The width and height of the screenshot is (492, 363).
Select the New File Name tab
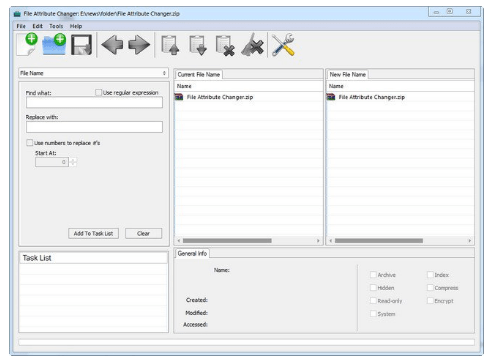347,74
